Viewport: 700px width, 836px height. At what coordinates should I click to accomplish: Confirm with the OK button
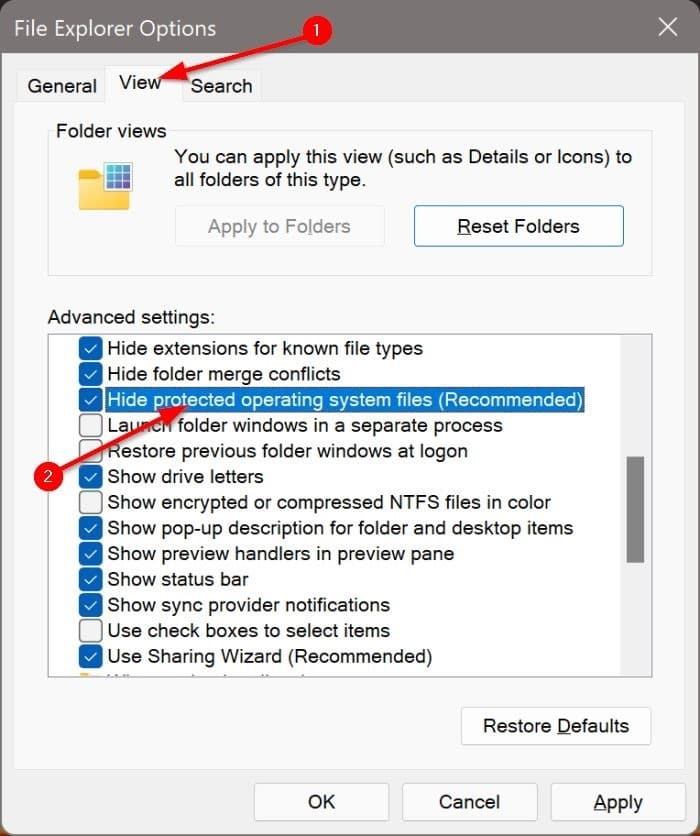pos(321,802)
